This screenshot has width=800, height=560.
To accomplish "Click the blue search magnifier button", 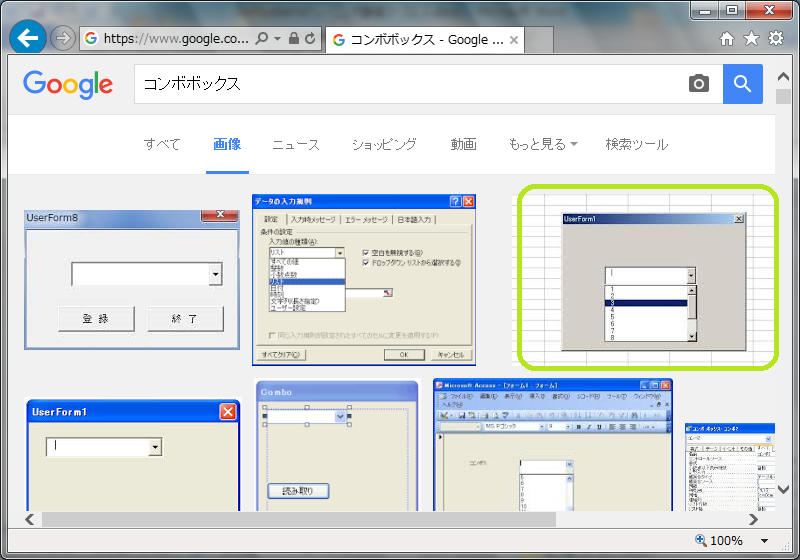I will tap(743, 84).
